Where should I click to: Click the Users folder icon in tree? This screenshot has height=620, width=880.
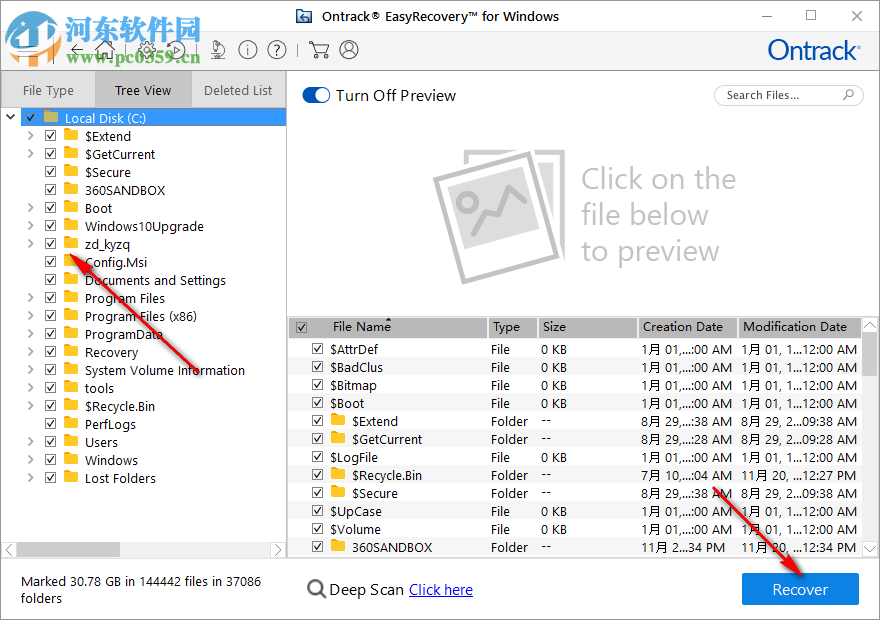(71, 441)
